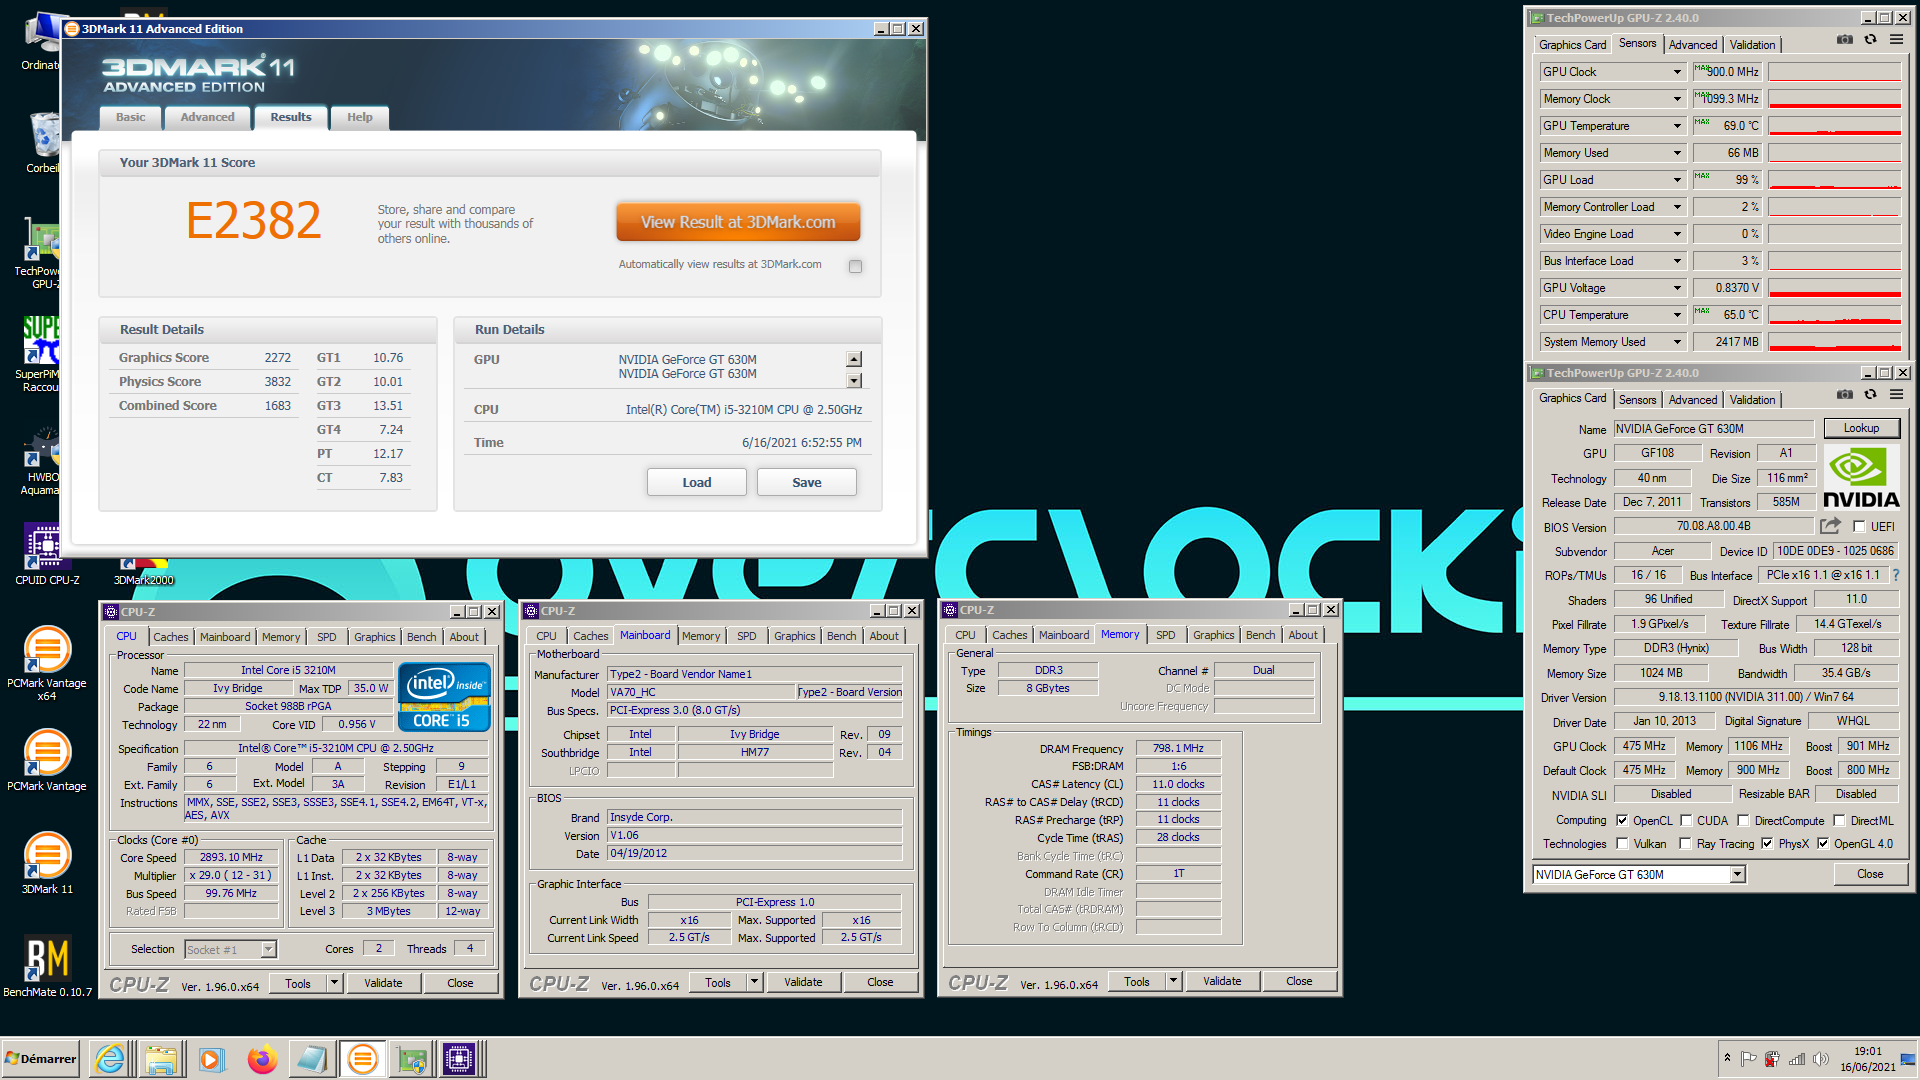Open PCMark Vantage desktop icon
This screenshot has height=1080, width=1920.
[46, 761]
